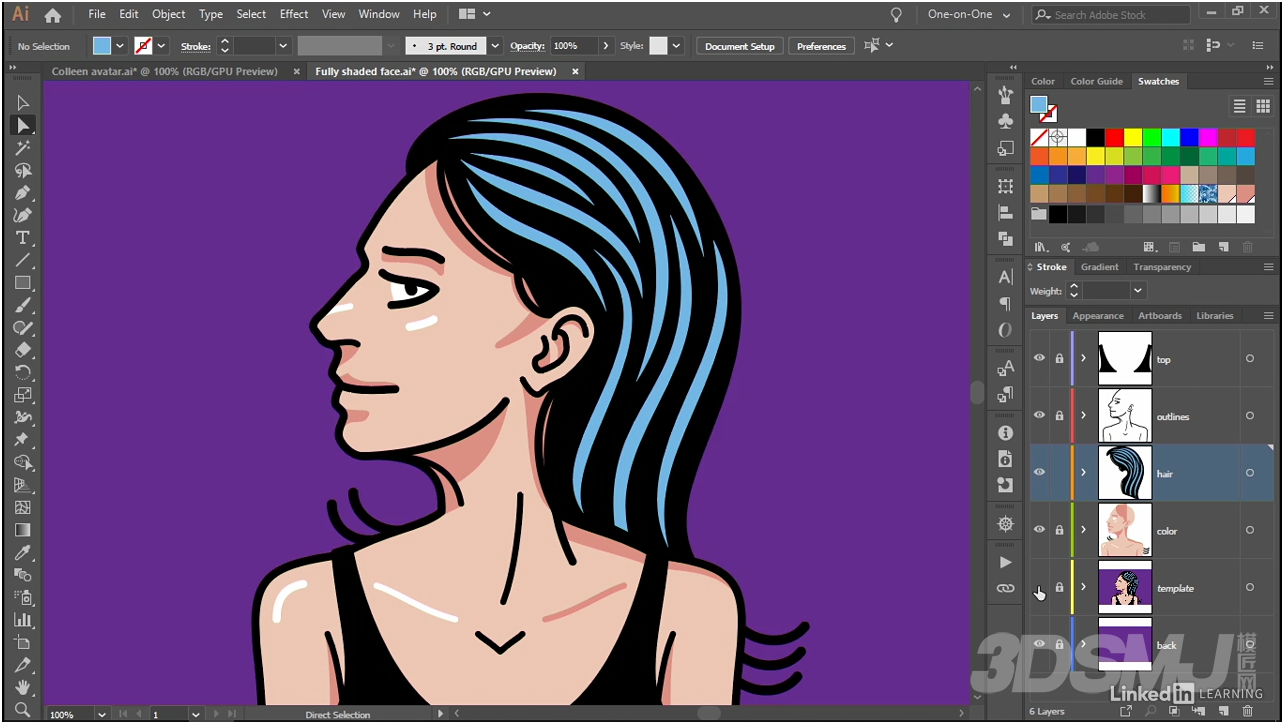Select the Eyedropper tool
1284x724 pixels.
[x=22, y=553]
